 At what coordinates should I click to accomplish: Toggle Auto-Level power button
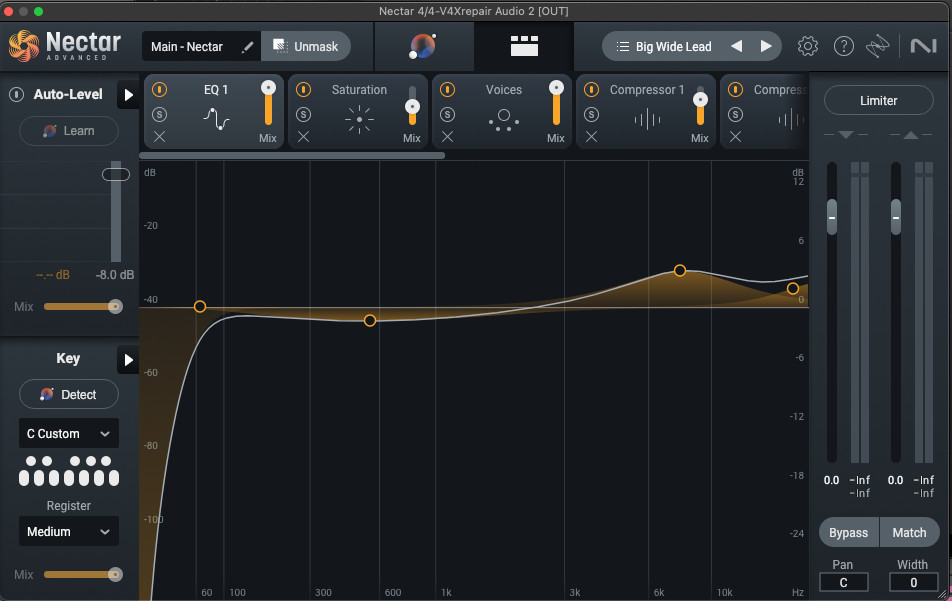[16, 94]
